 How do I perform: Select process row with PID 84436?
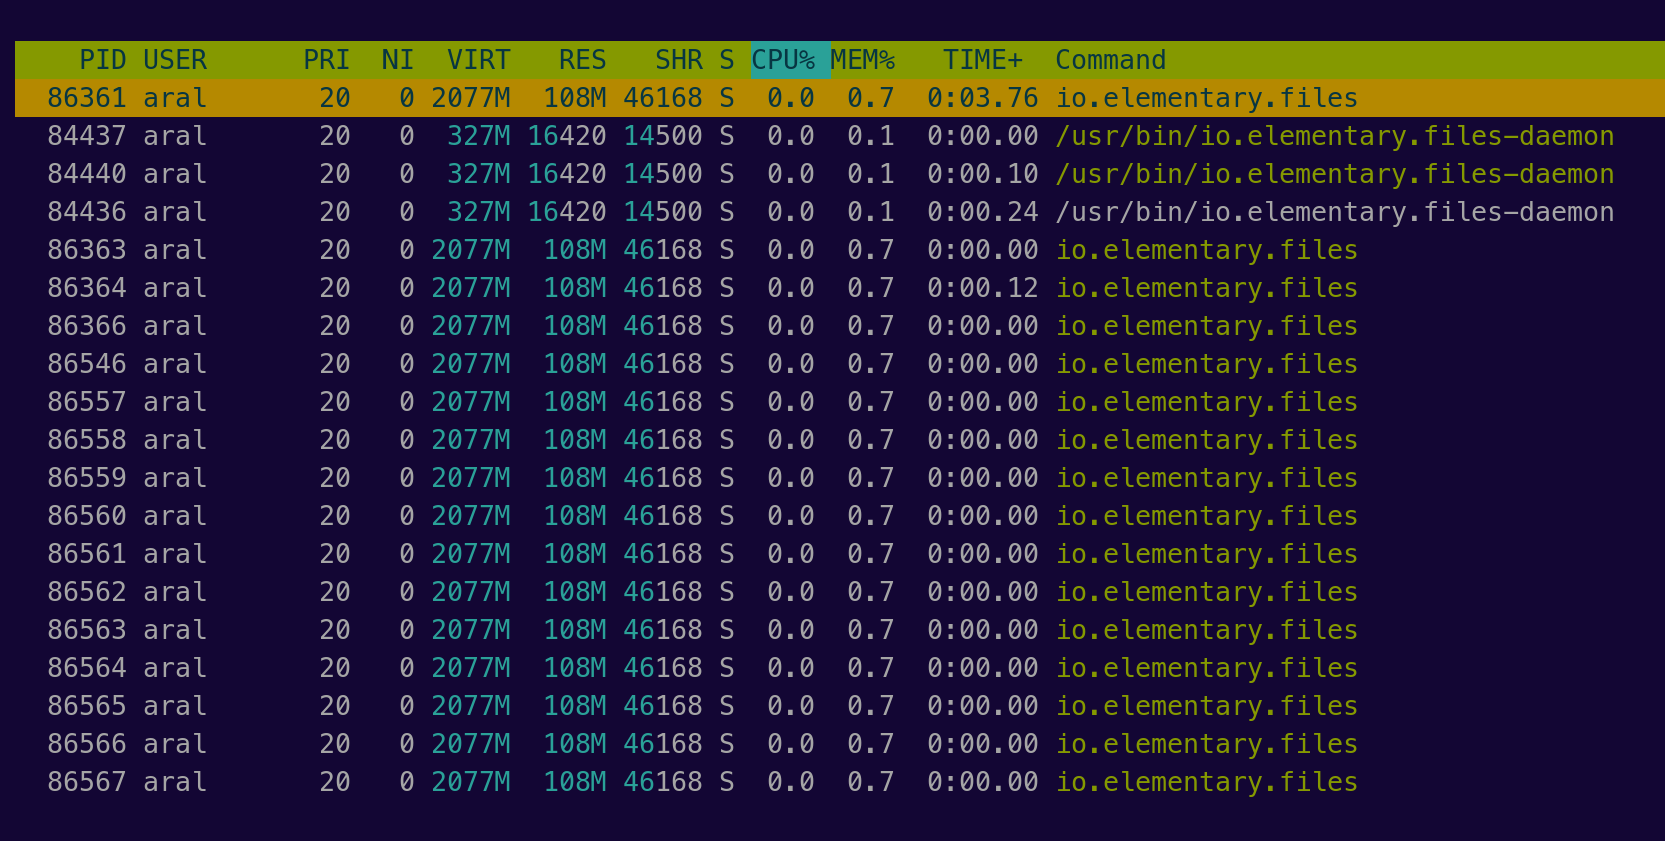(x=840, y=212)
